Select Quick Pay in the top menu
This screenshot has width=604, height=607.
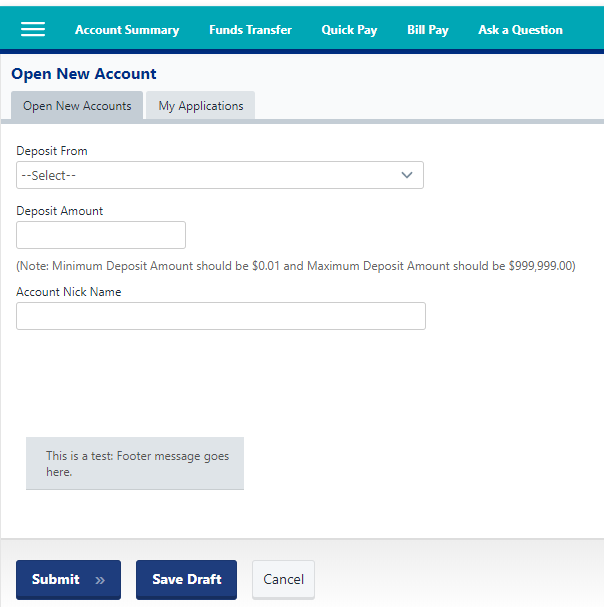tap(349, 30)
